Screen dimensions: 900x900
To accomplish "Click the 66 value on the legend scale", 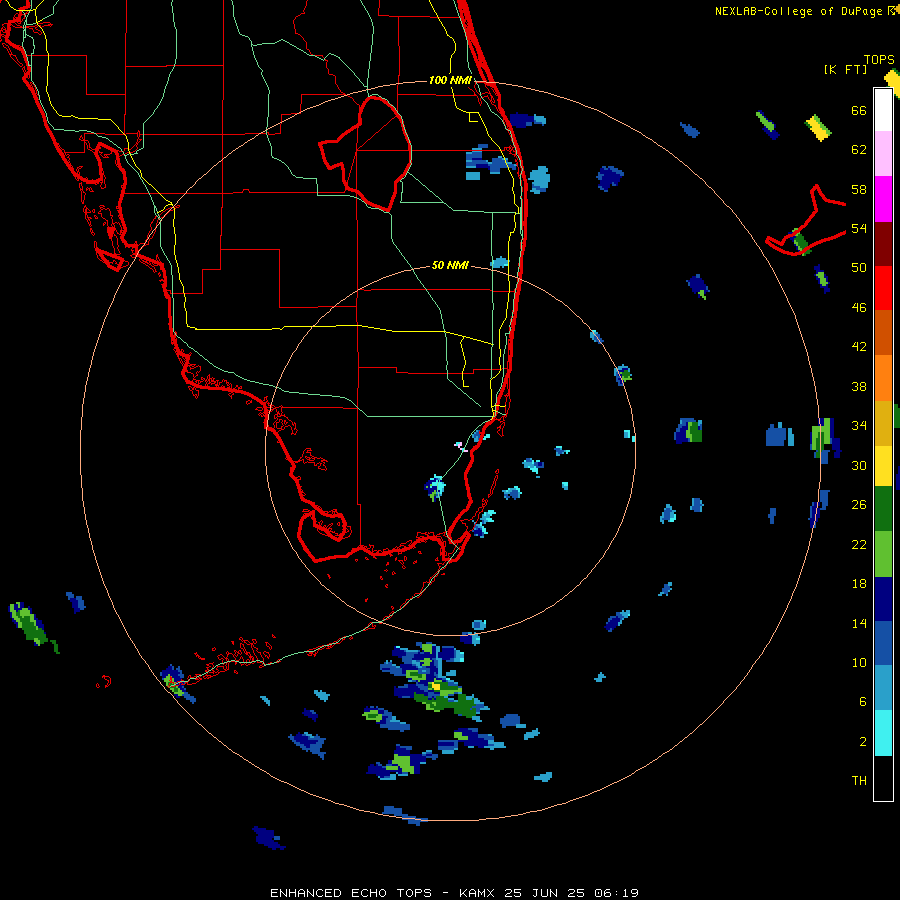I will pos(859,111).
